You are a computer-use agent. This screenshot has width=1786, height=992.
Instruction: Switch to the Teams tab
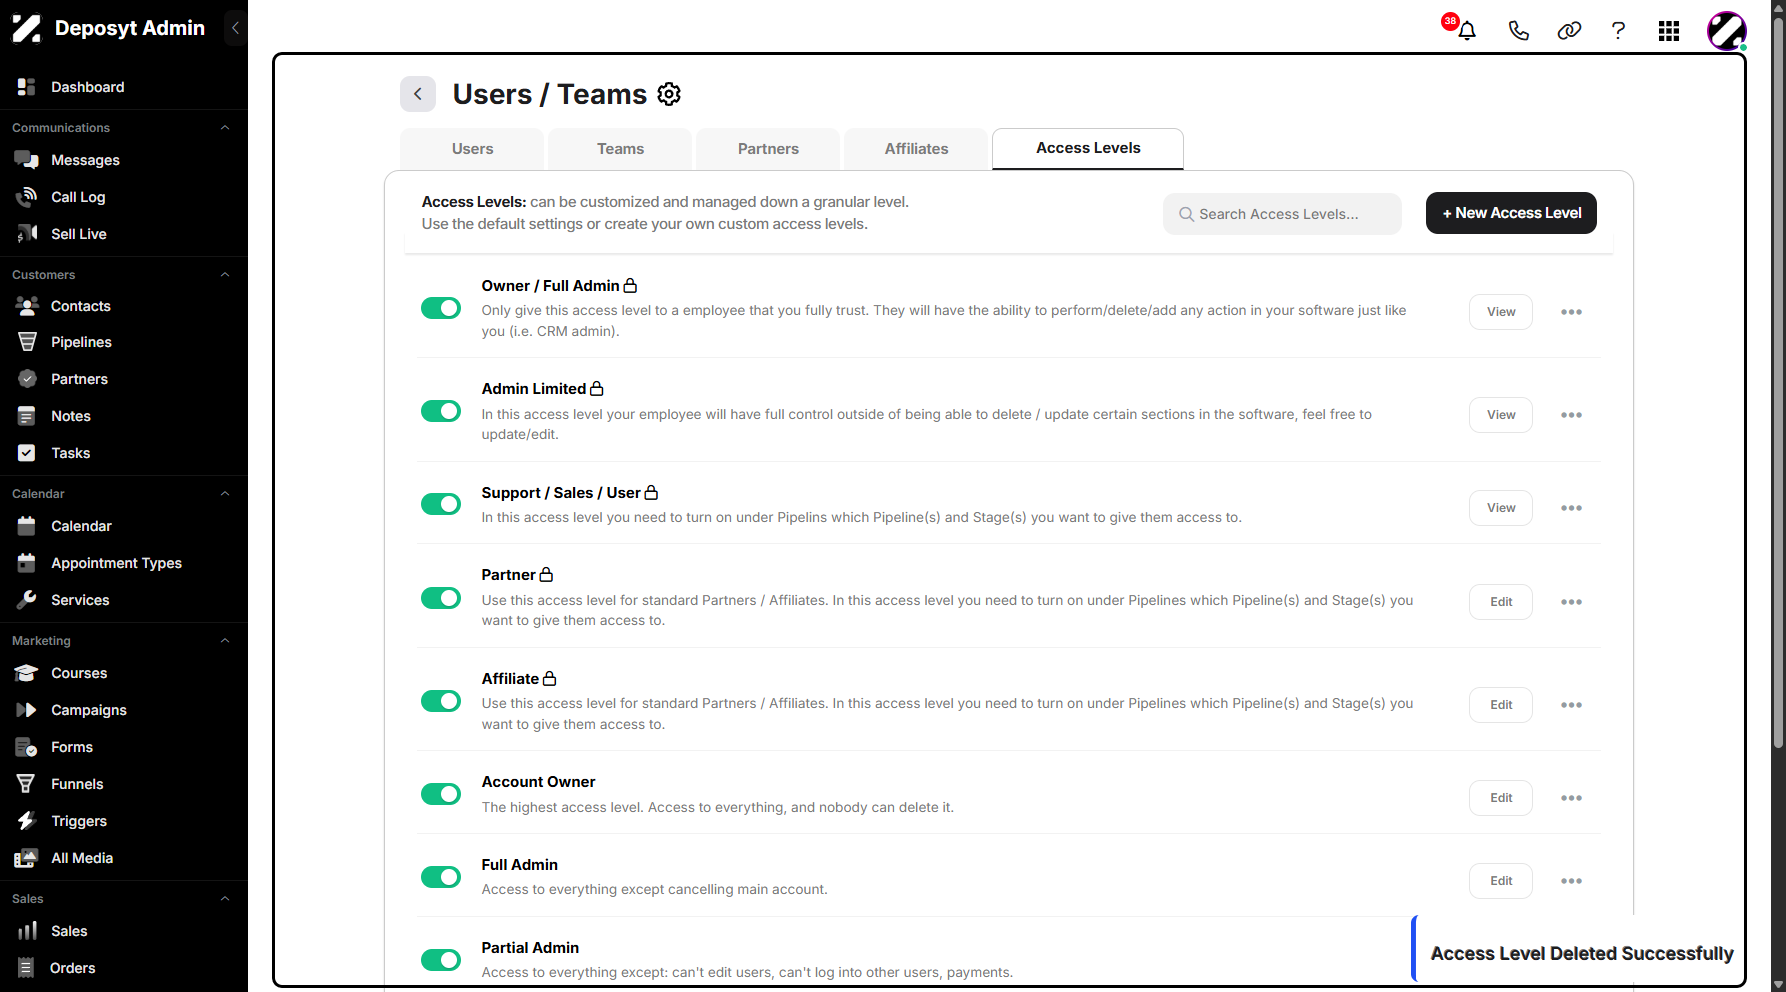tap(620, 149)
